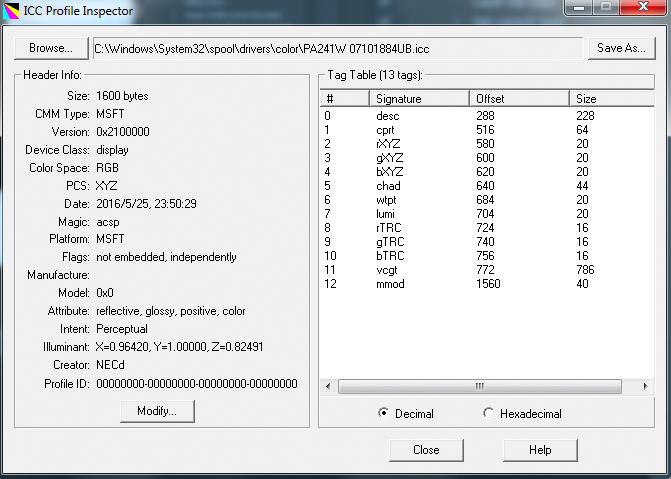Image resolution: width=671 pixels, height=479 pixels.
Task: Click the Flags value not embedded, independently
Action: 166,257
